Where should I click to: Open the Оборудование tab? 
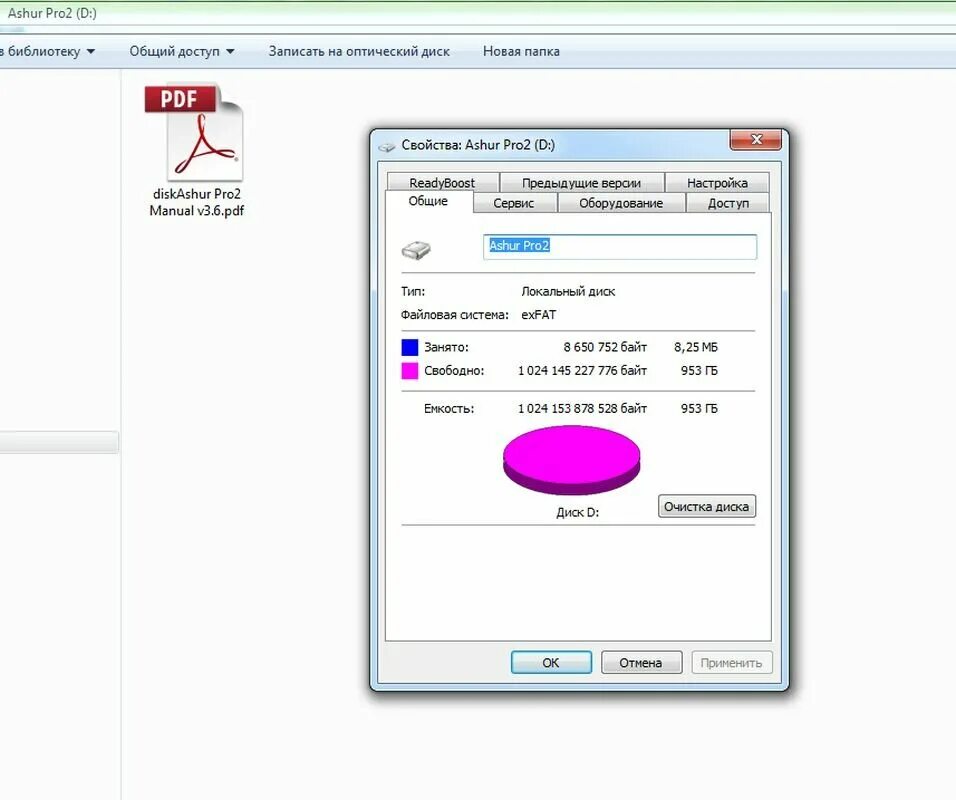click(x=621, y=203)
